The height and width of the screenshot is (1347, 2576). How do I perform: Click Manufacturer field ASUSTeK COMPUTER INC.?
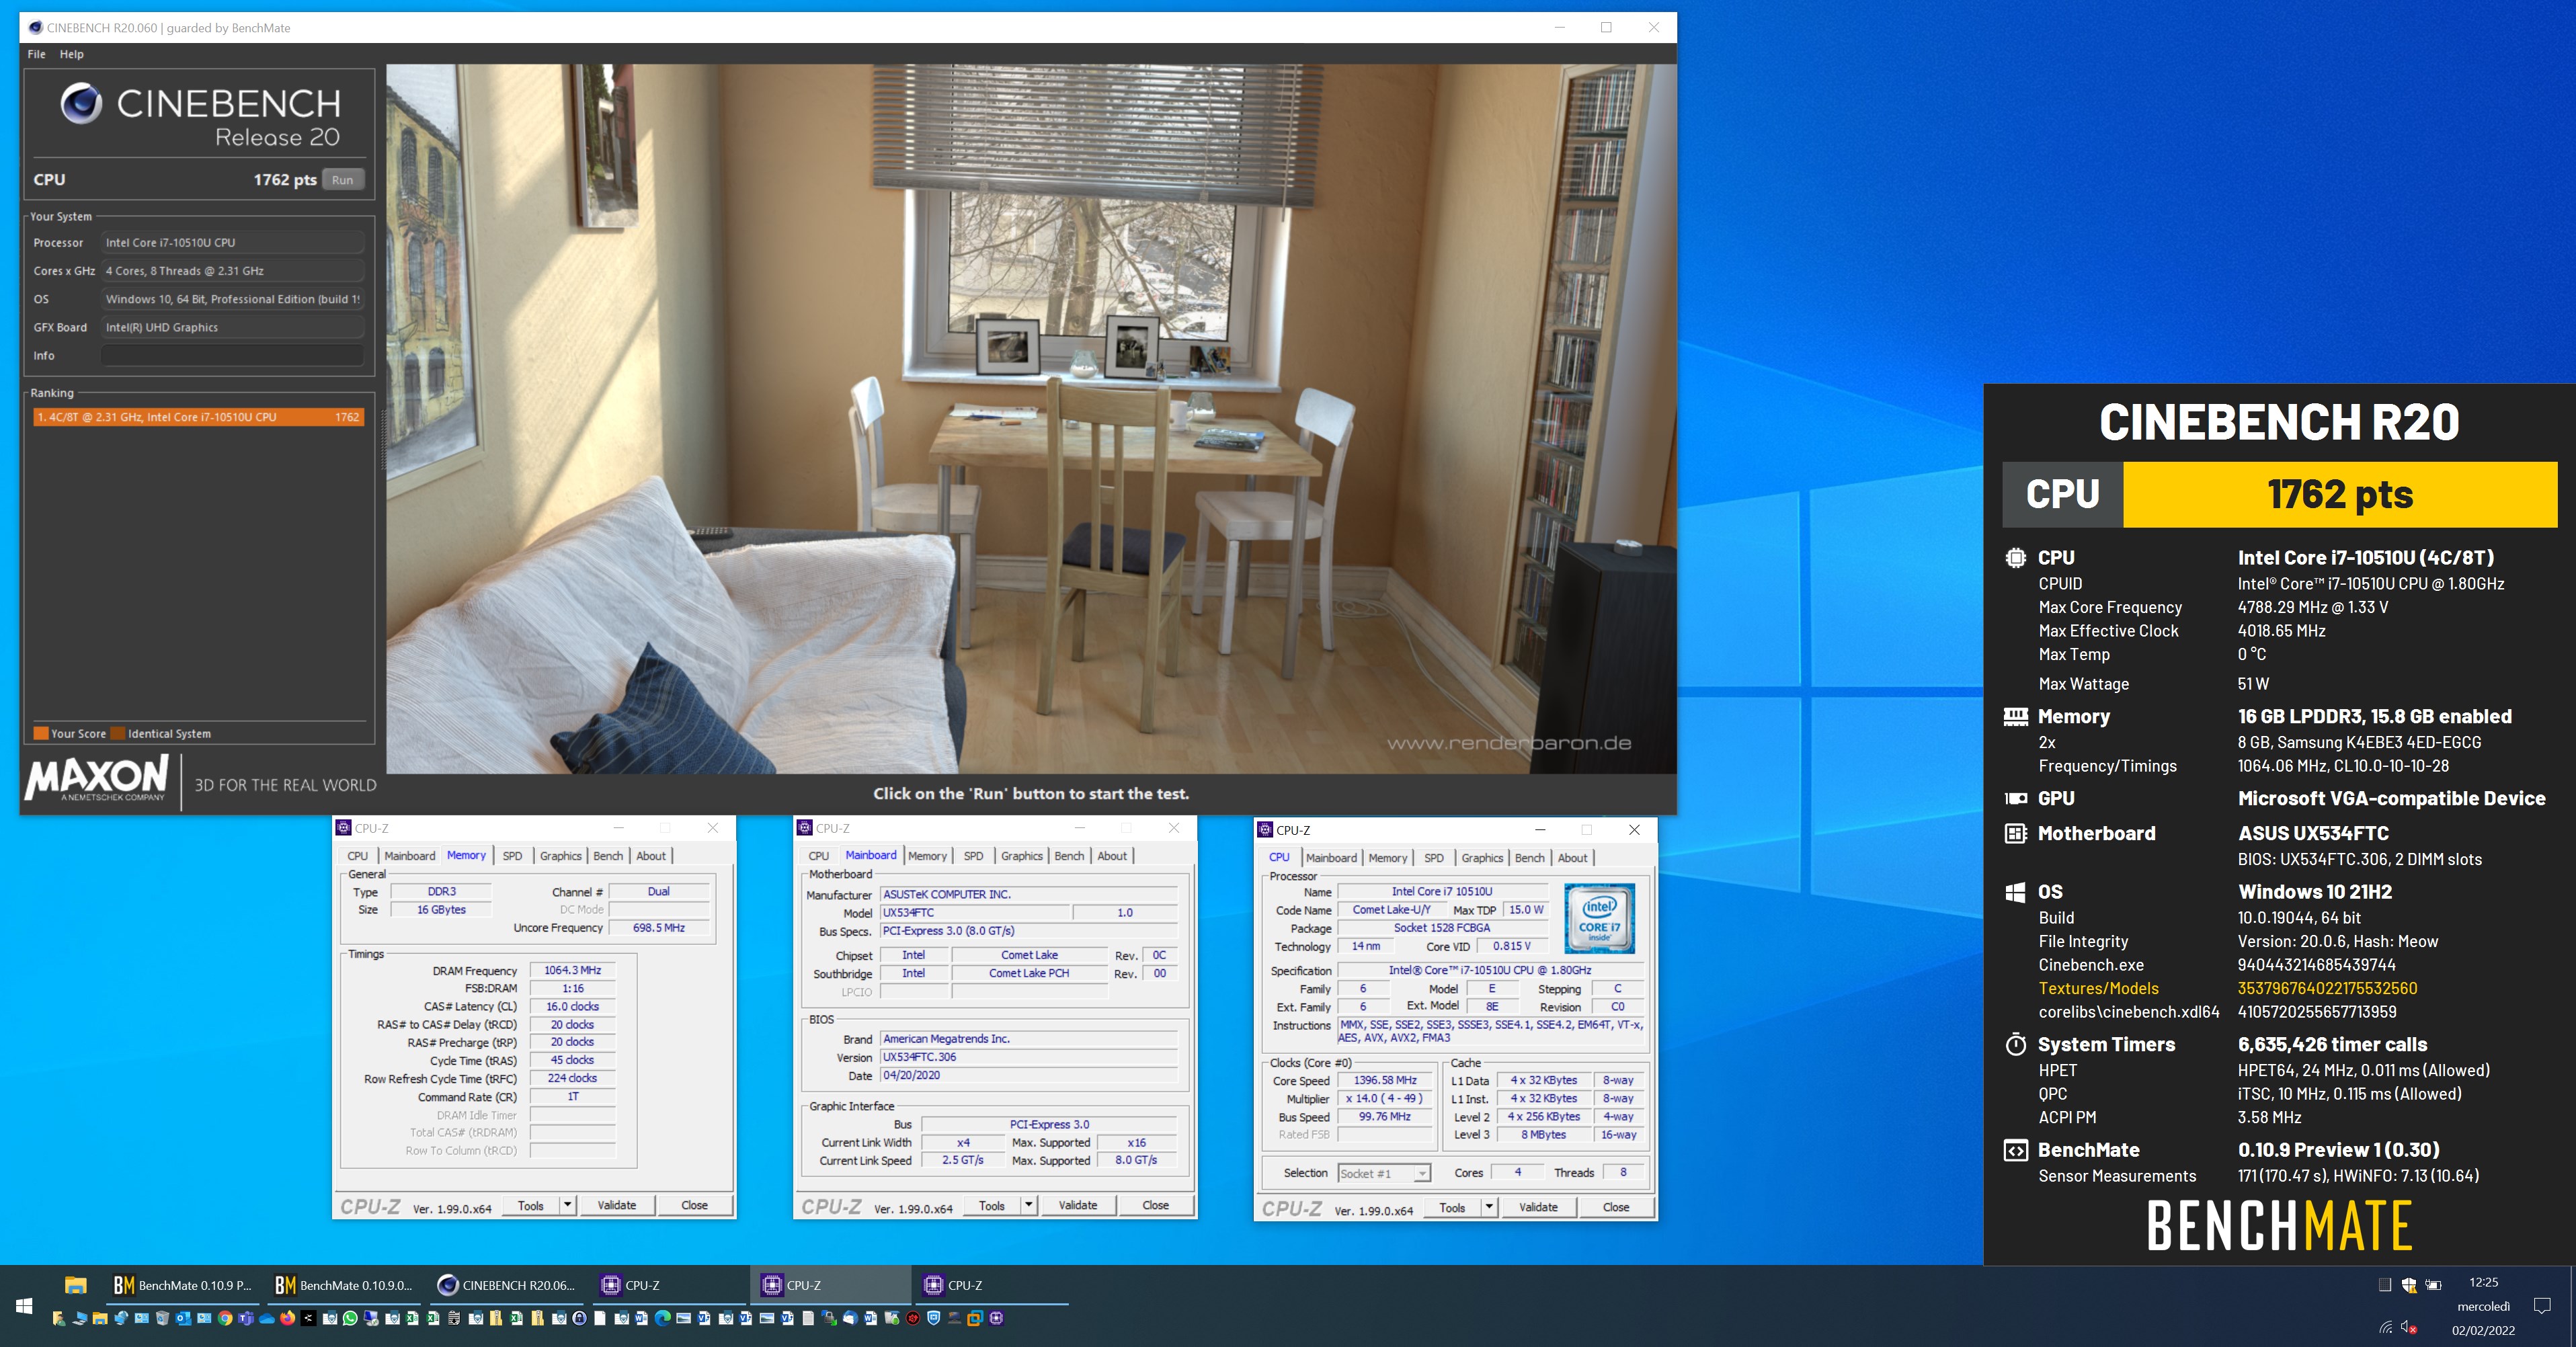pos(1028,894)
